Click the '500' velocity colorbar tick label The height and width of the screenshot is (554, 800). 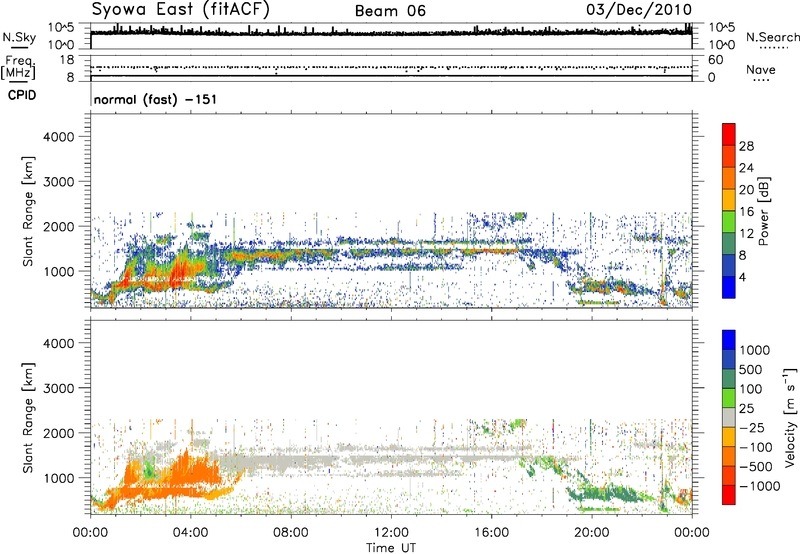(753, 369)
